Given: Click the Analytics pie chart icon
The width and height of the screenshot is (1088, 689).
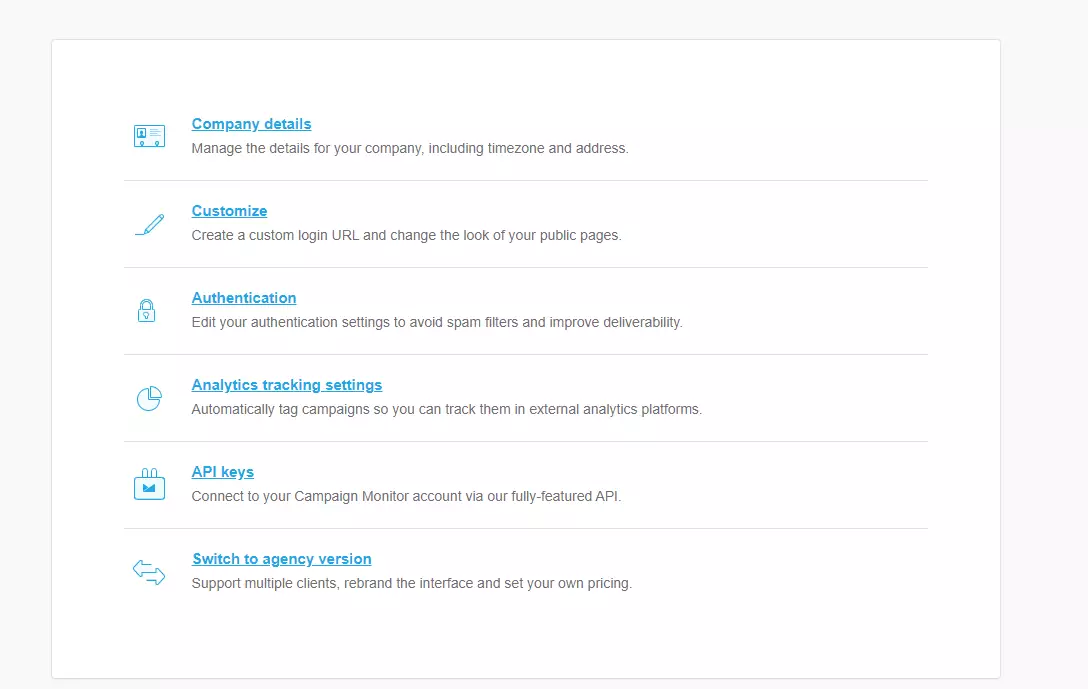Looking at the screenshot, I should pyautogui.click(x=149, y=398).
